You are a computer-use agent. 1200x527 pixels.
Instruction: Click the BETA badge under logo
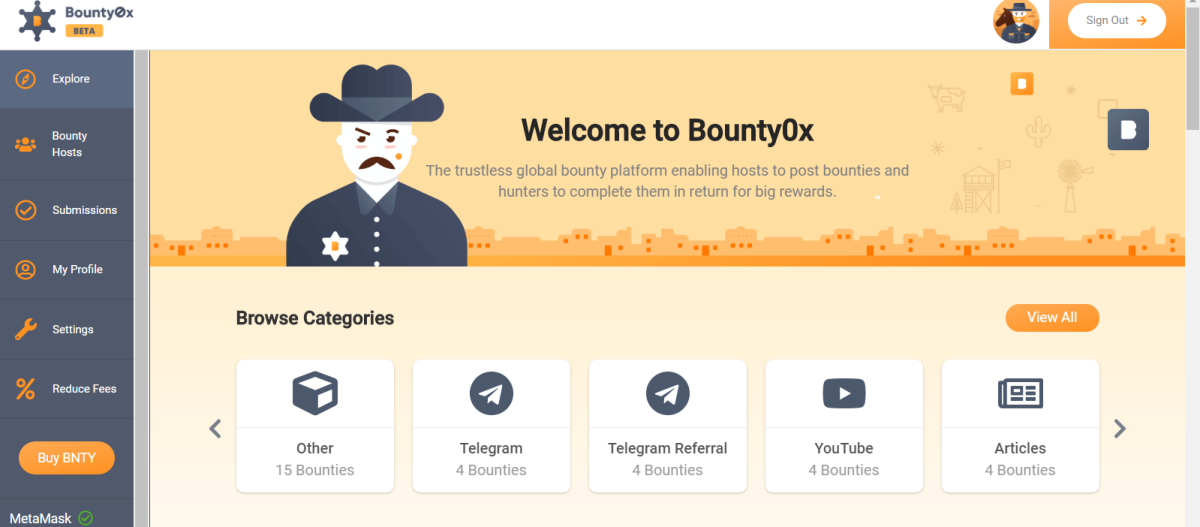point(84,31)
